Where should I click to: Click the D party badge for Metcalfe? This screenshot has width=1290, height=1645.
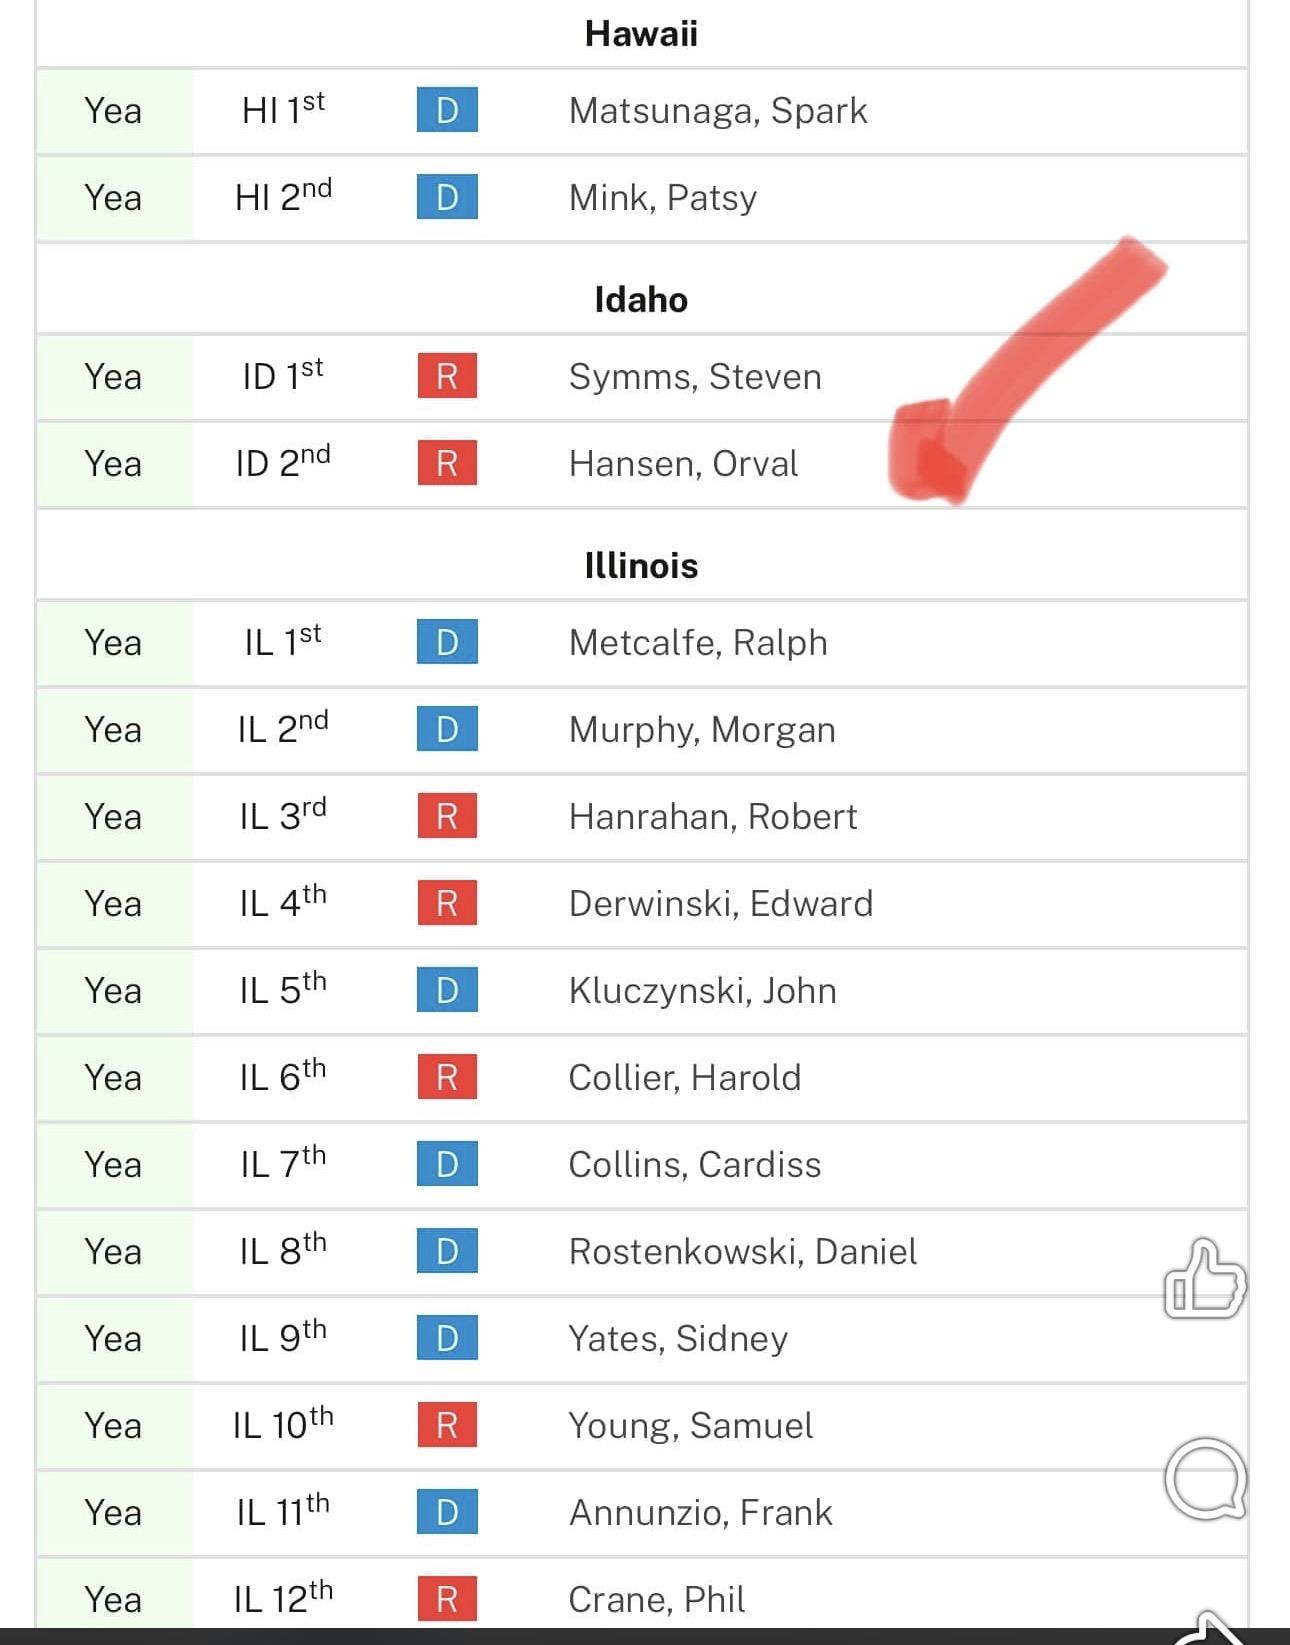click(x=447, y=642)
